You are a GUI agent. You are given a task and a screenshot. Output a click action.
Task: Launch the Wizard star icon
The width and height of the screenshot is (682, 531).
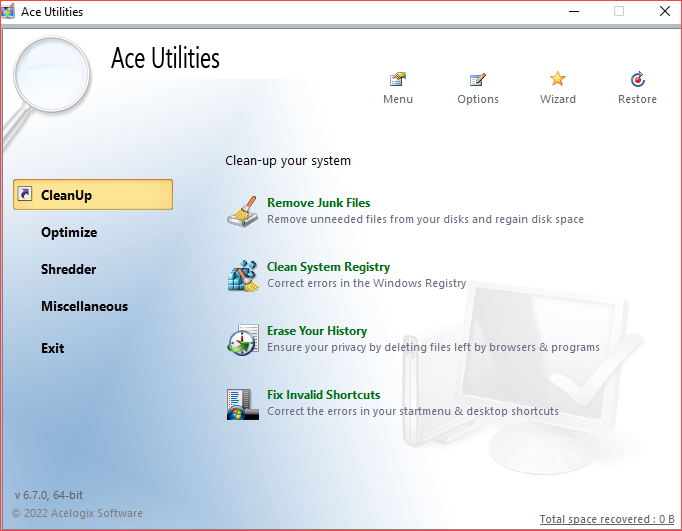tap(557, 79)
